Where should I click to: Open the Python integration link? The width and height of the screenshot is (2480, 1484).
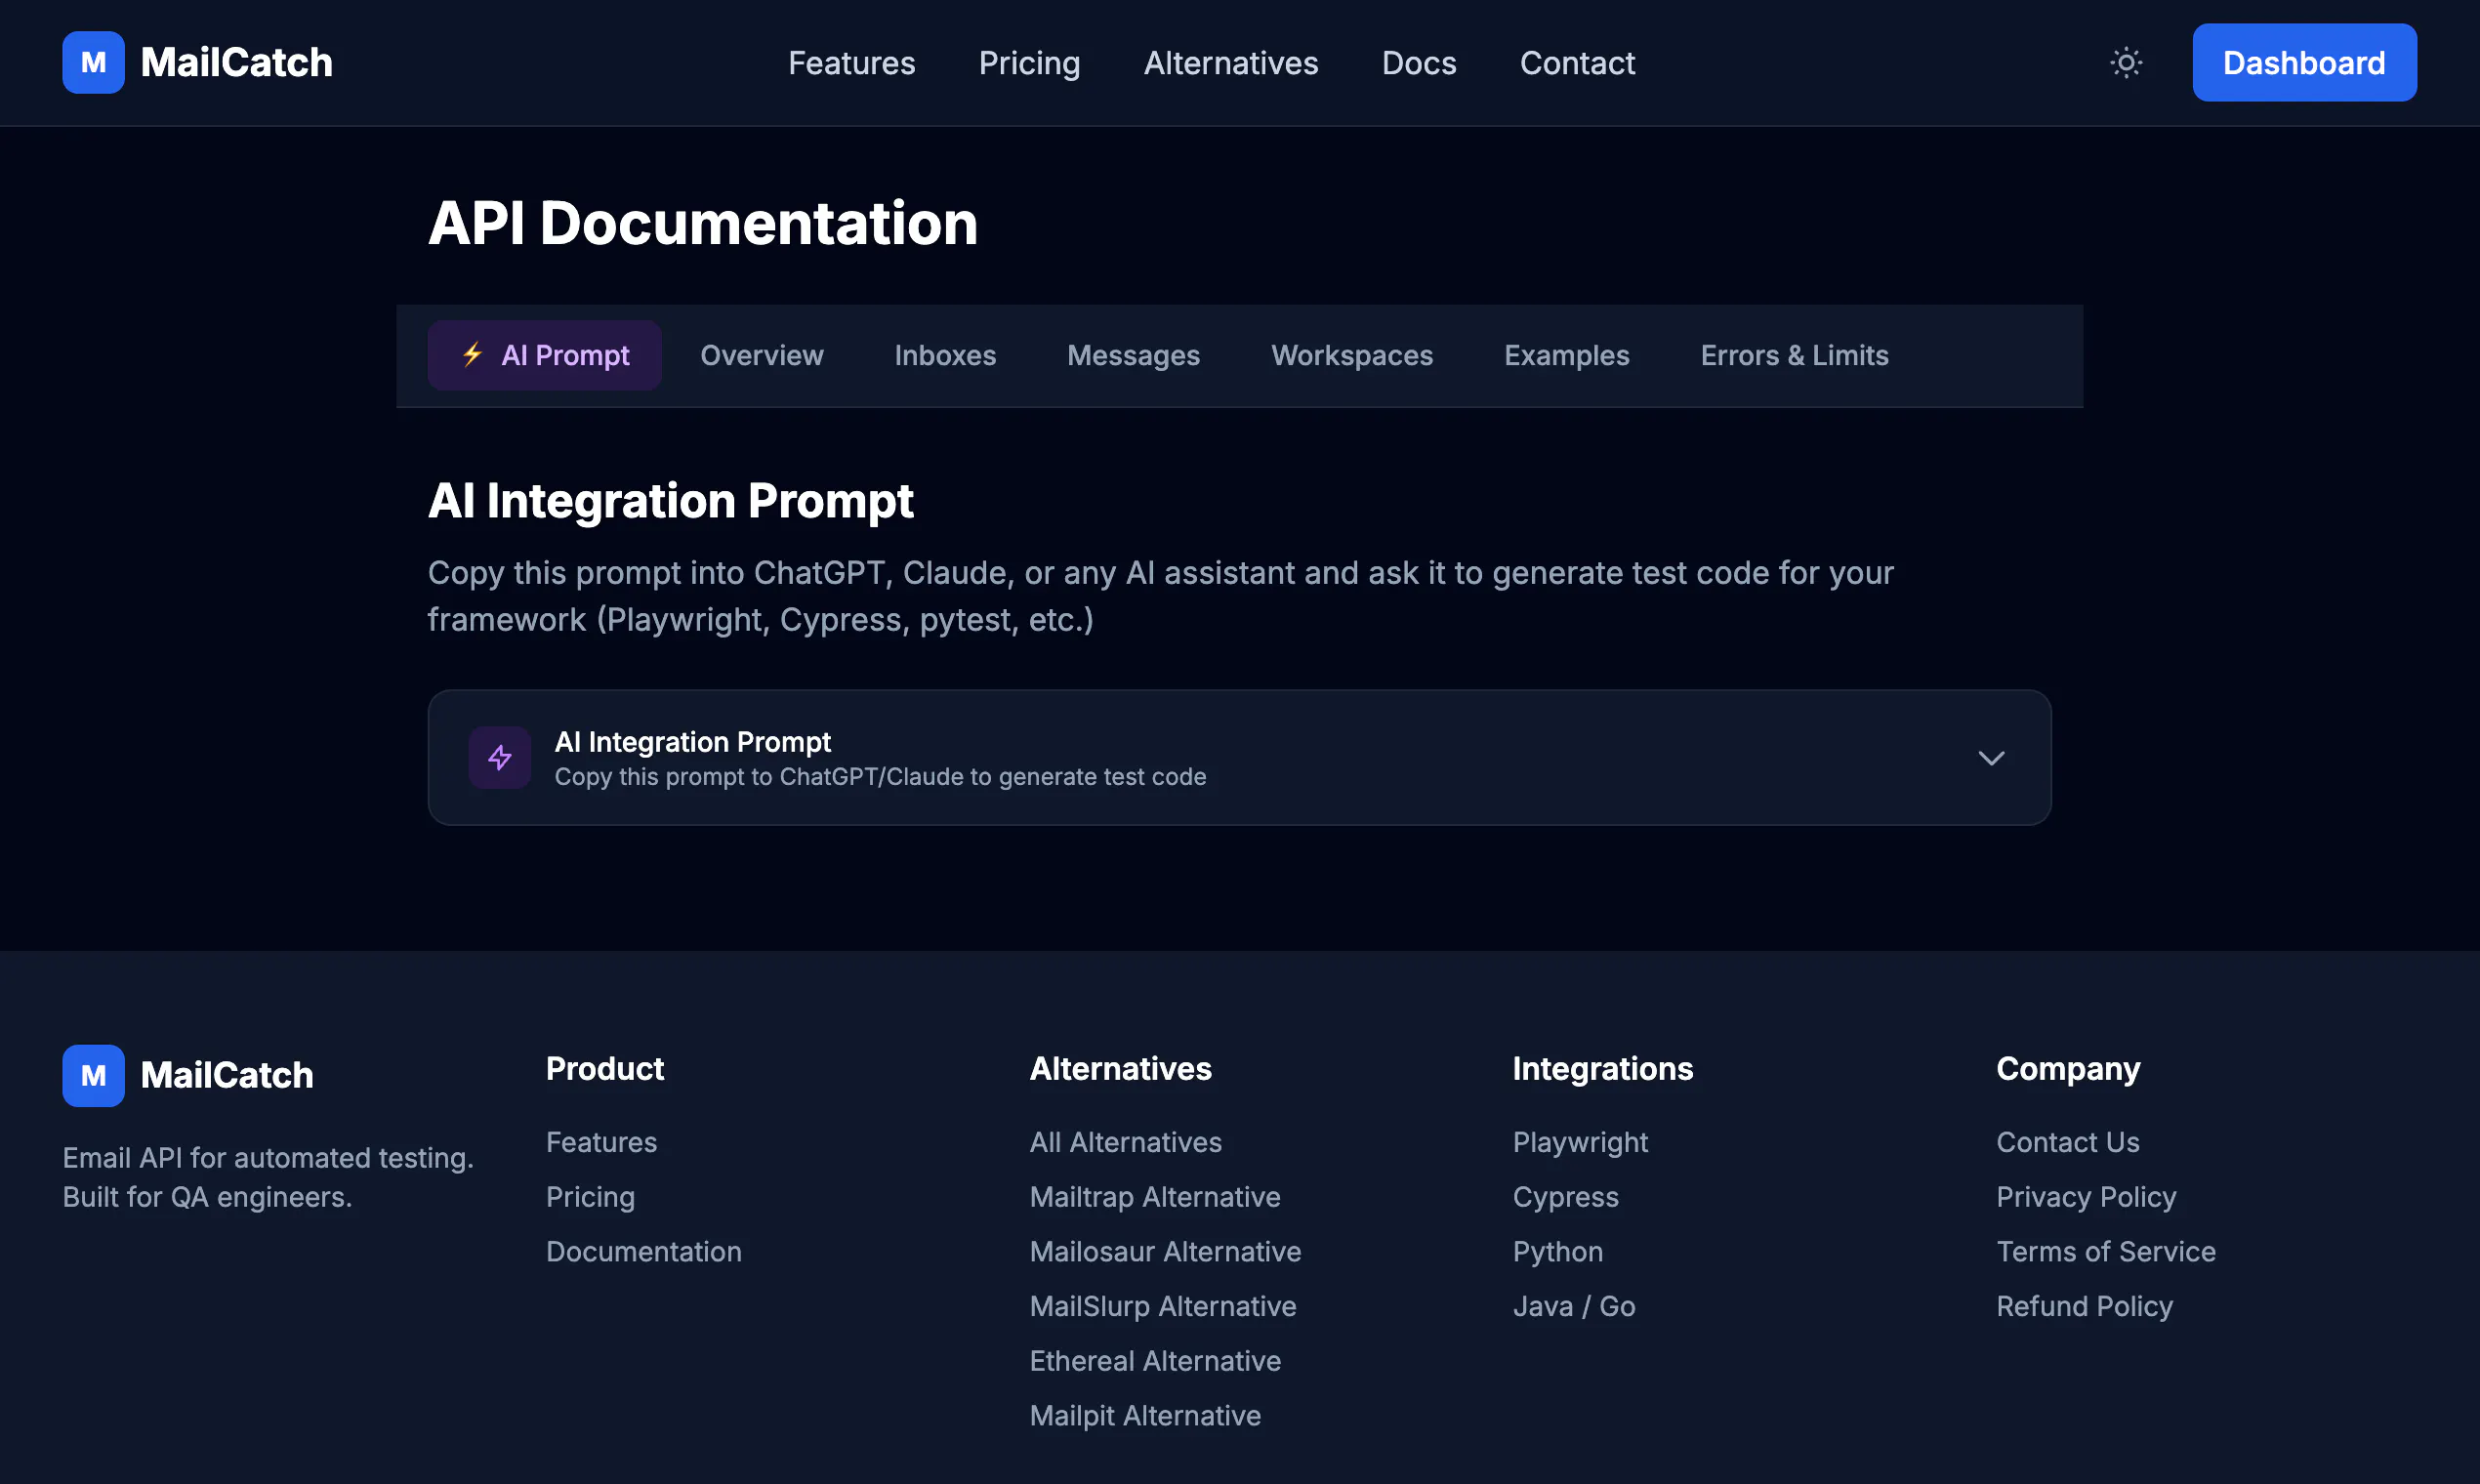[1557, 1252]
